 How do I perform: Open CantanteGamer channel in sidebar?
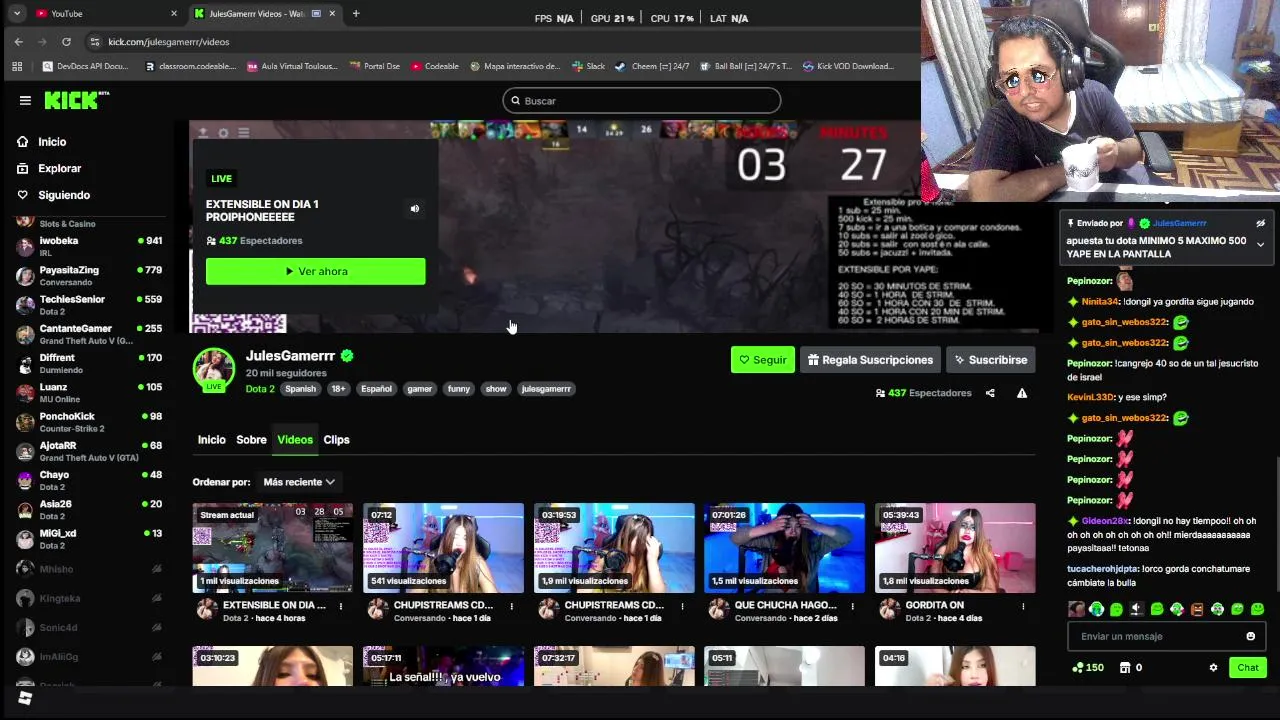90,334
